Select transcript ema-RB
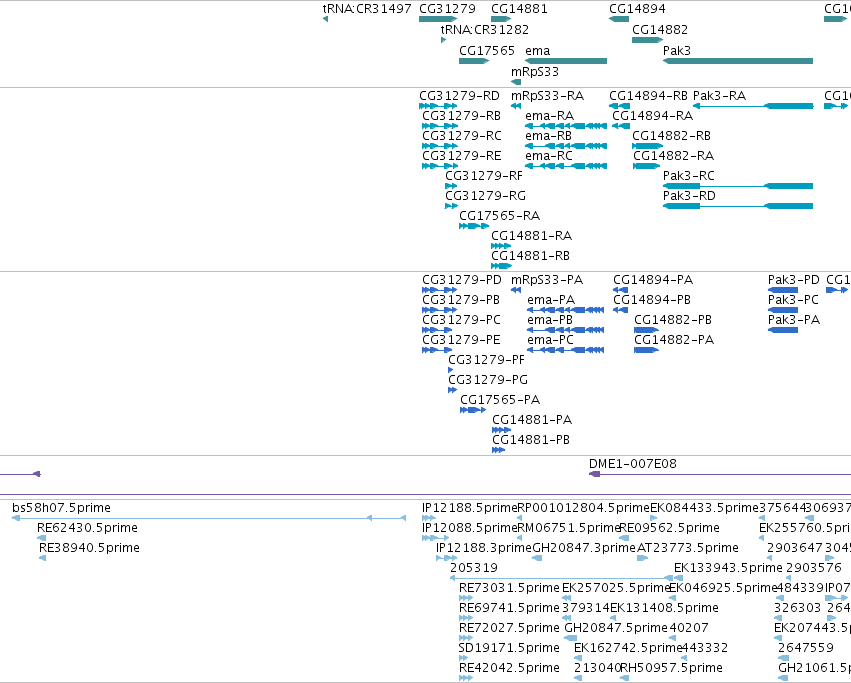 click(549, 136)
